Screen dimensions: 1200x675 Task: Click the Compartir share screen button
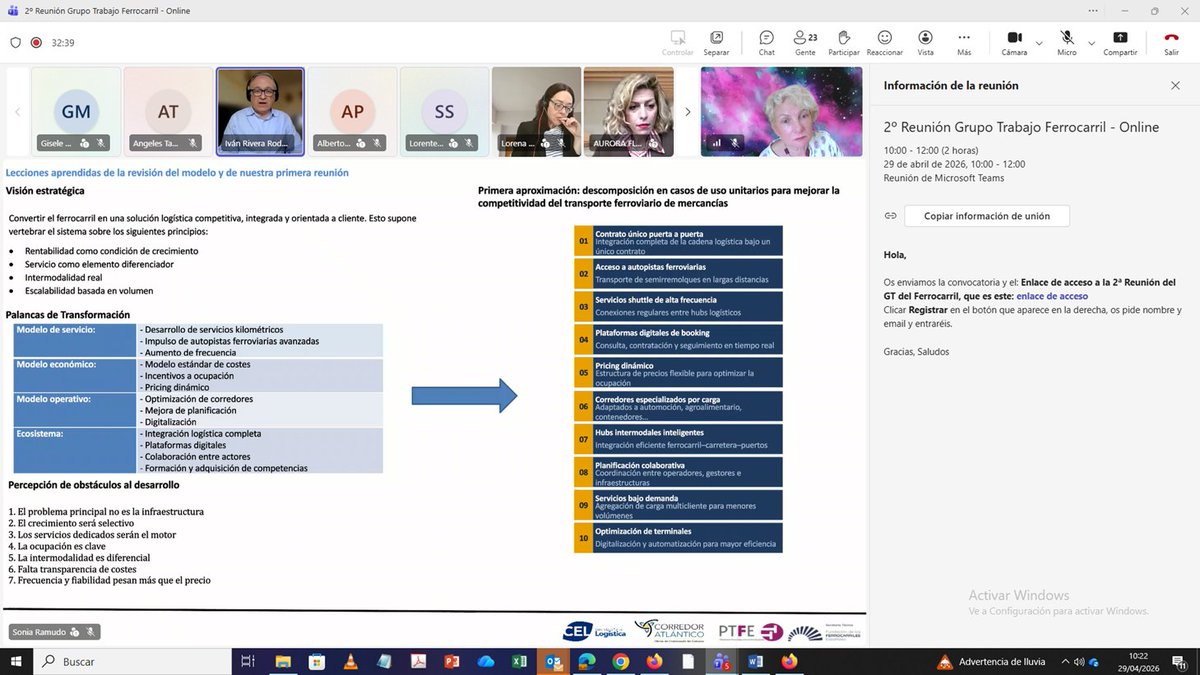[1120, 42]
